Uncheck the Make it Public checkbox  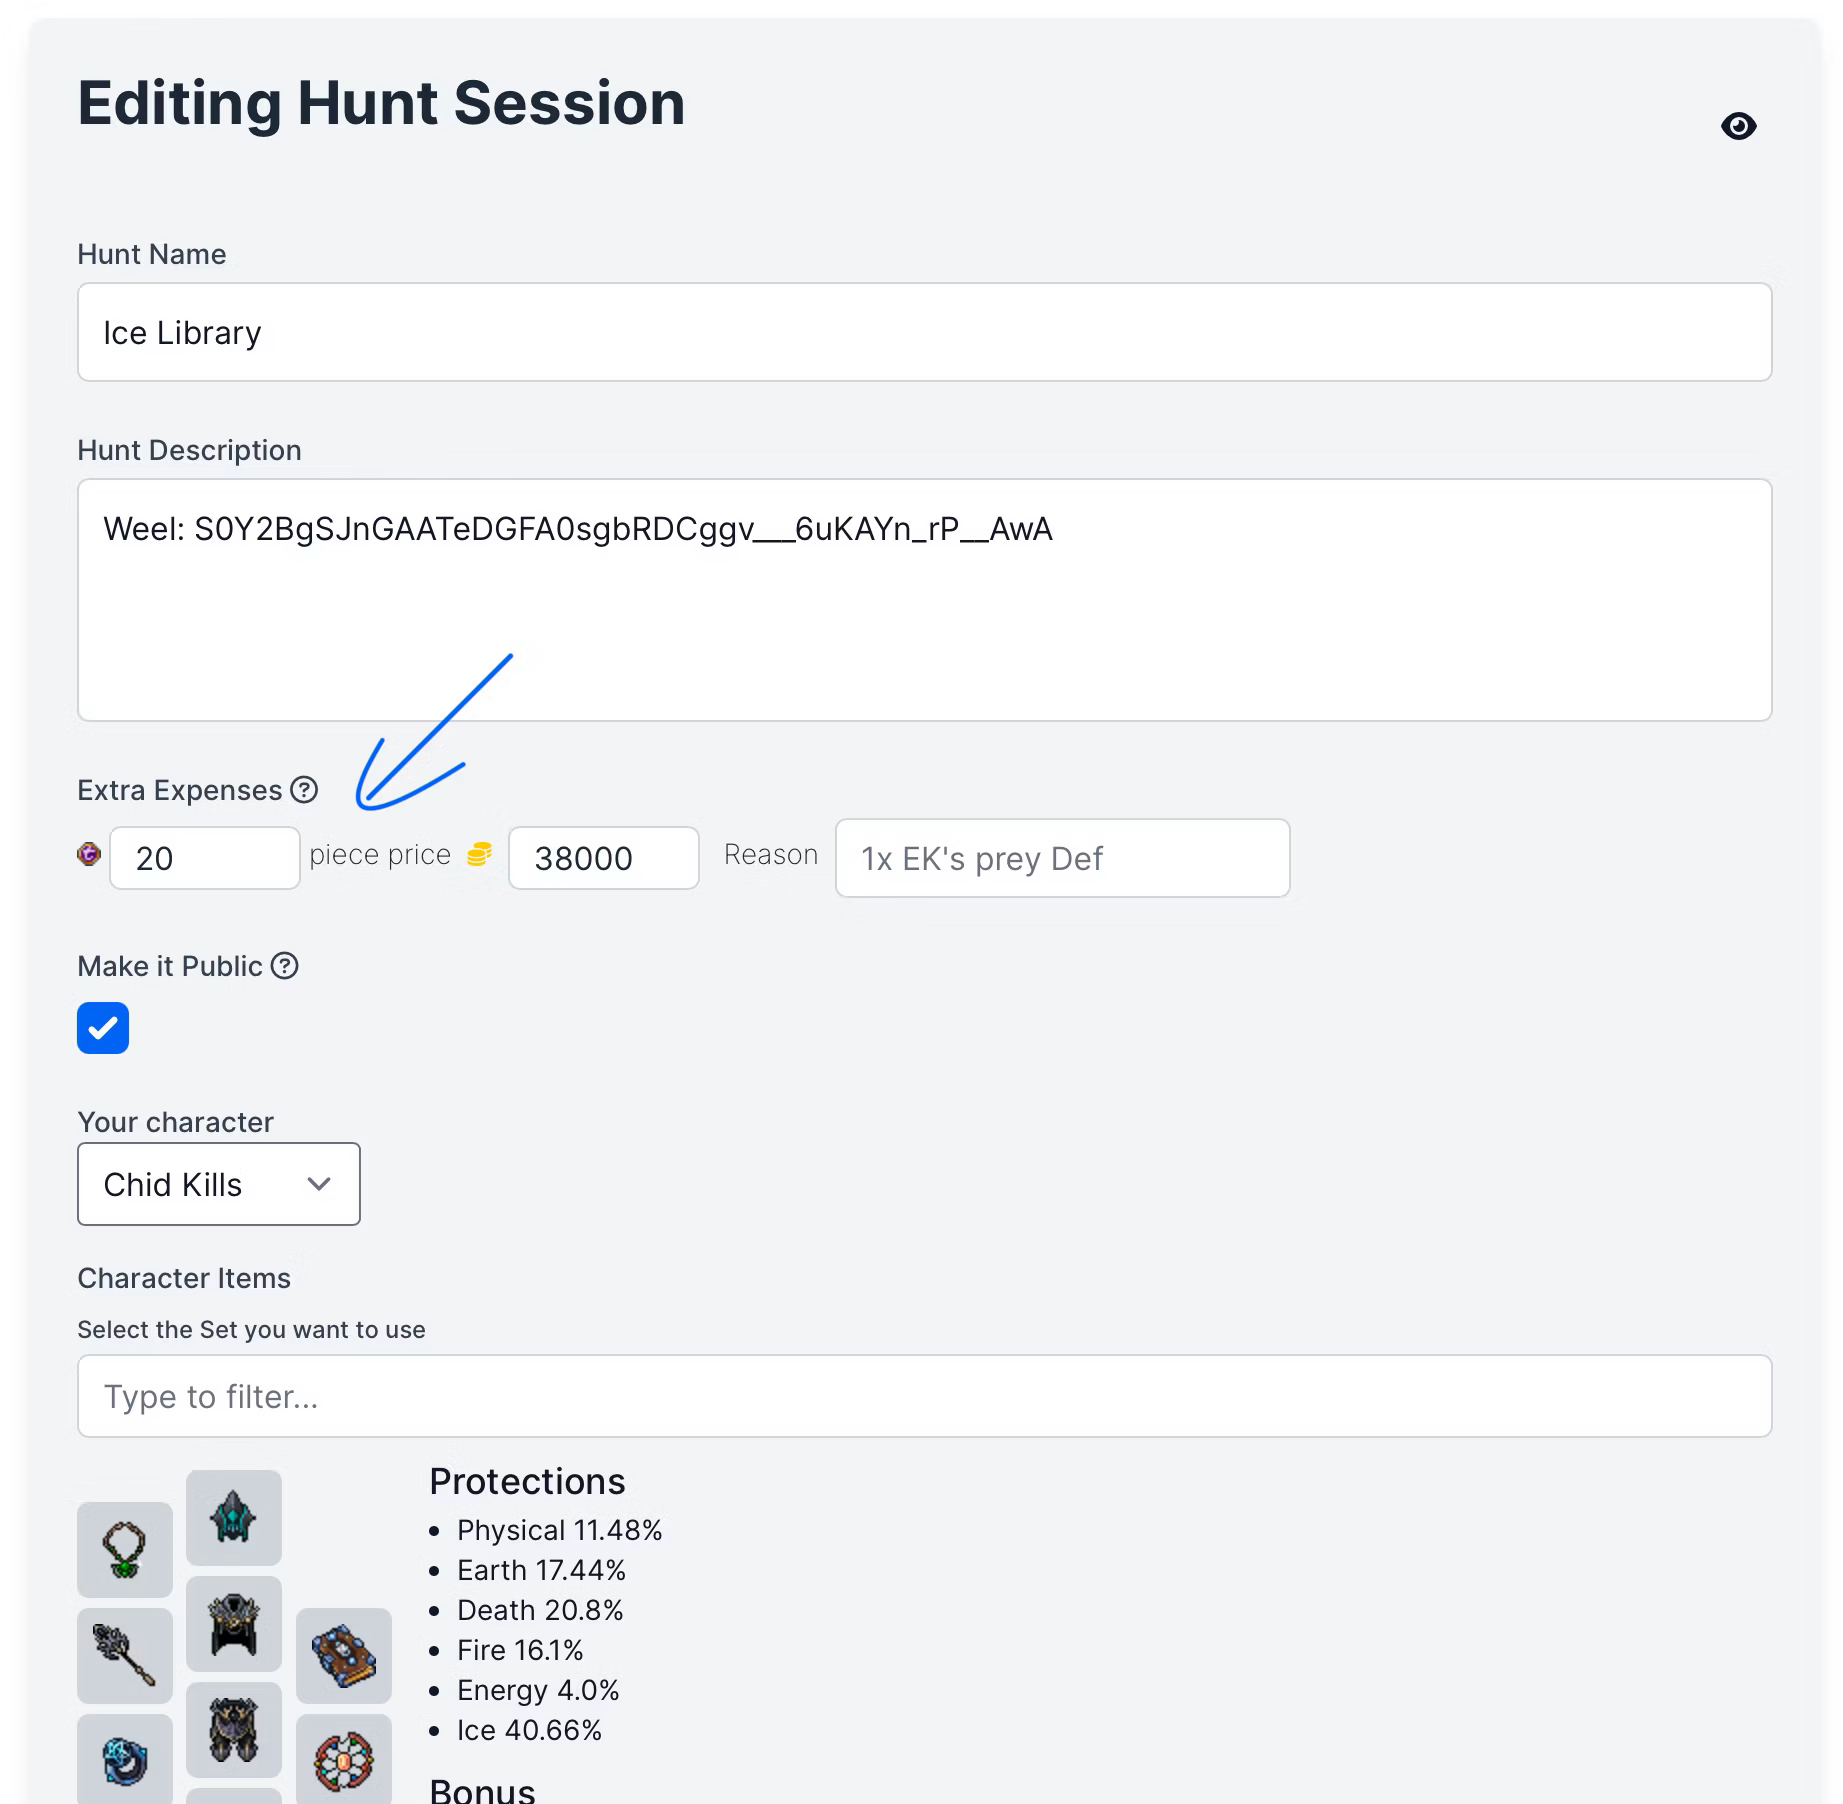(103, 1028)
